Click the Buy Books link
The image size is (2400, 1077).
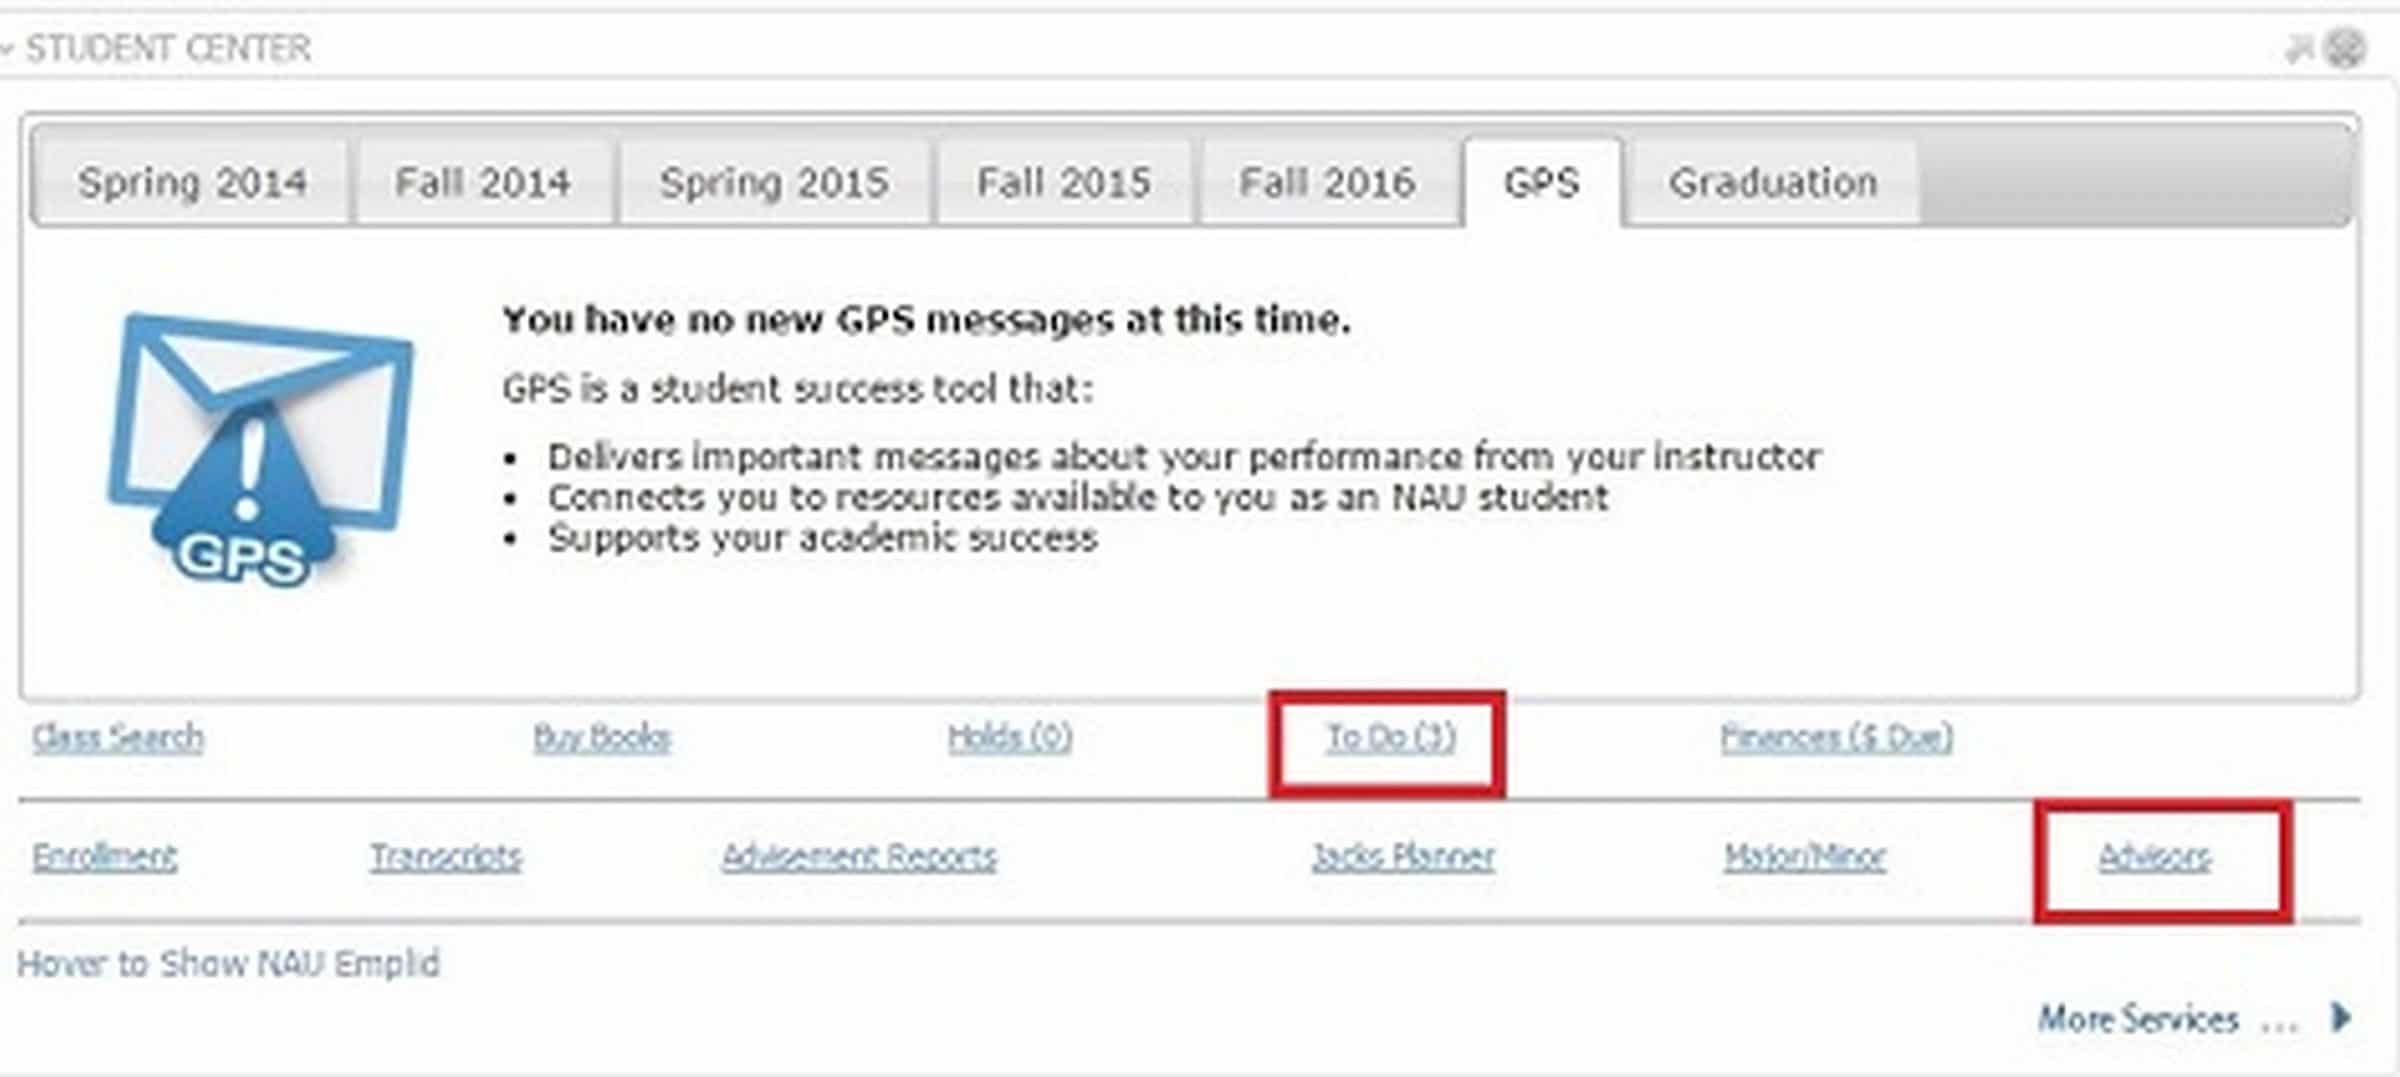(602, 738)
